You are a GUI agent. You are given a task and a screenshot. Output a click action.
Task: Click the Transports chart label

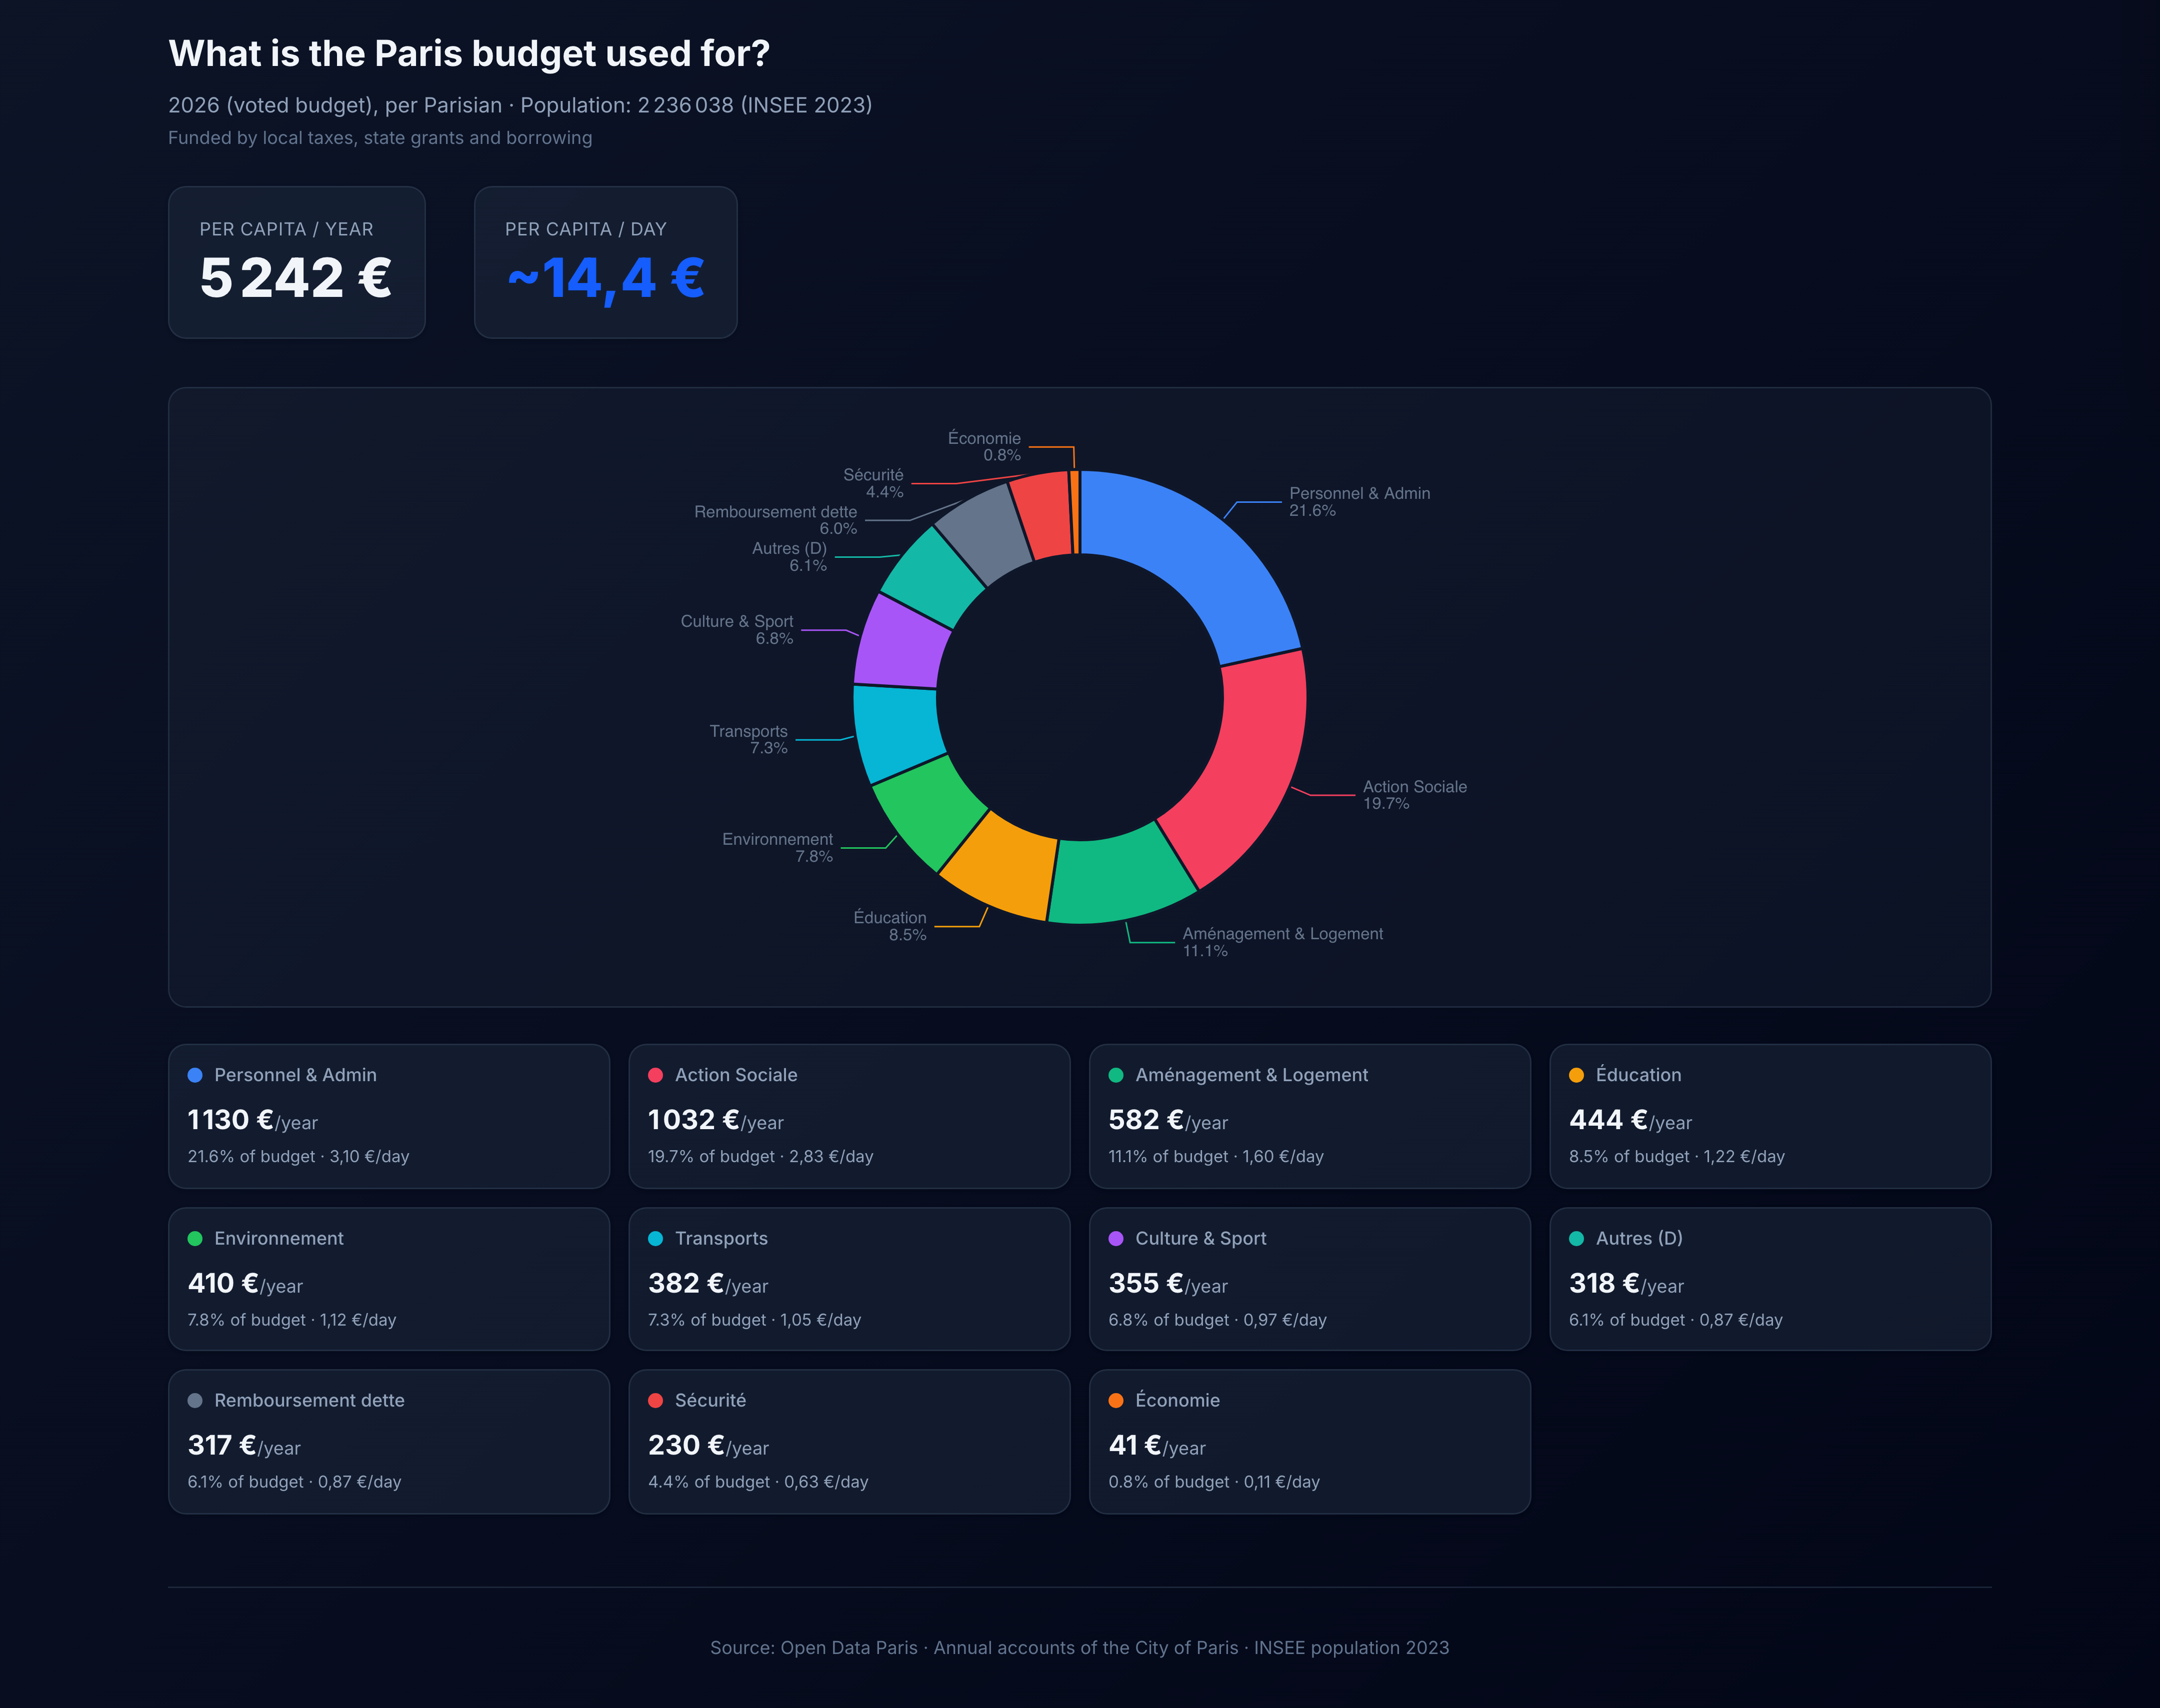(748, 738)
